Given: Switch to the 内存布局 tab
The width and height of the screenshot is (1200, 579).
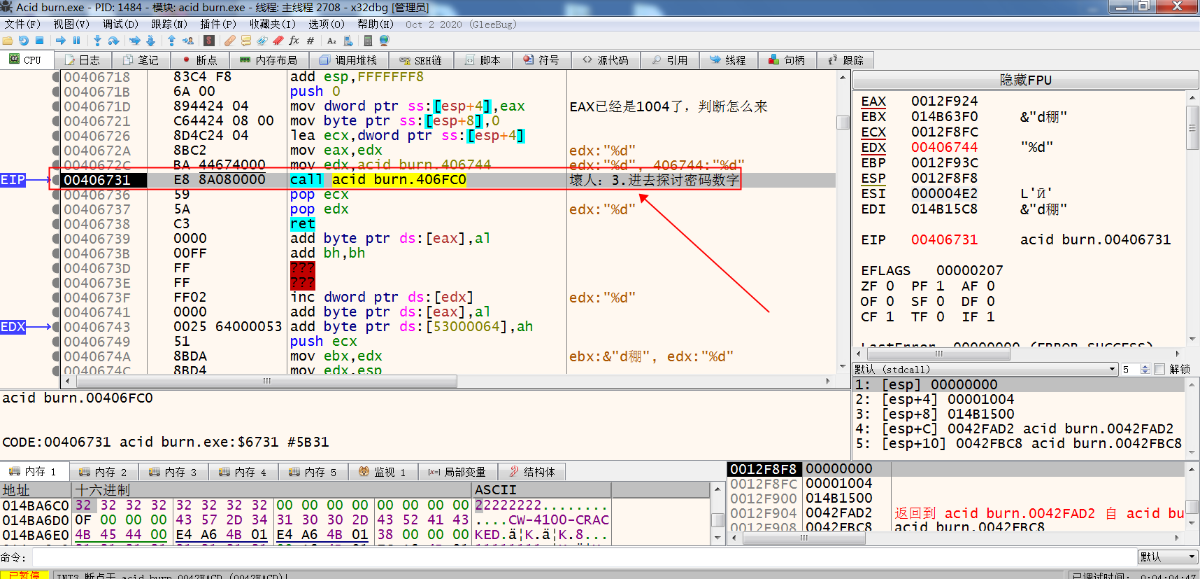Looking at the screenshot, I should (x=269, y=60).
